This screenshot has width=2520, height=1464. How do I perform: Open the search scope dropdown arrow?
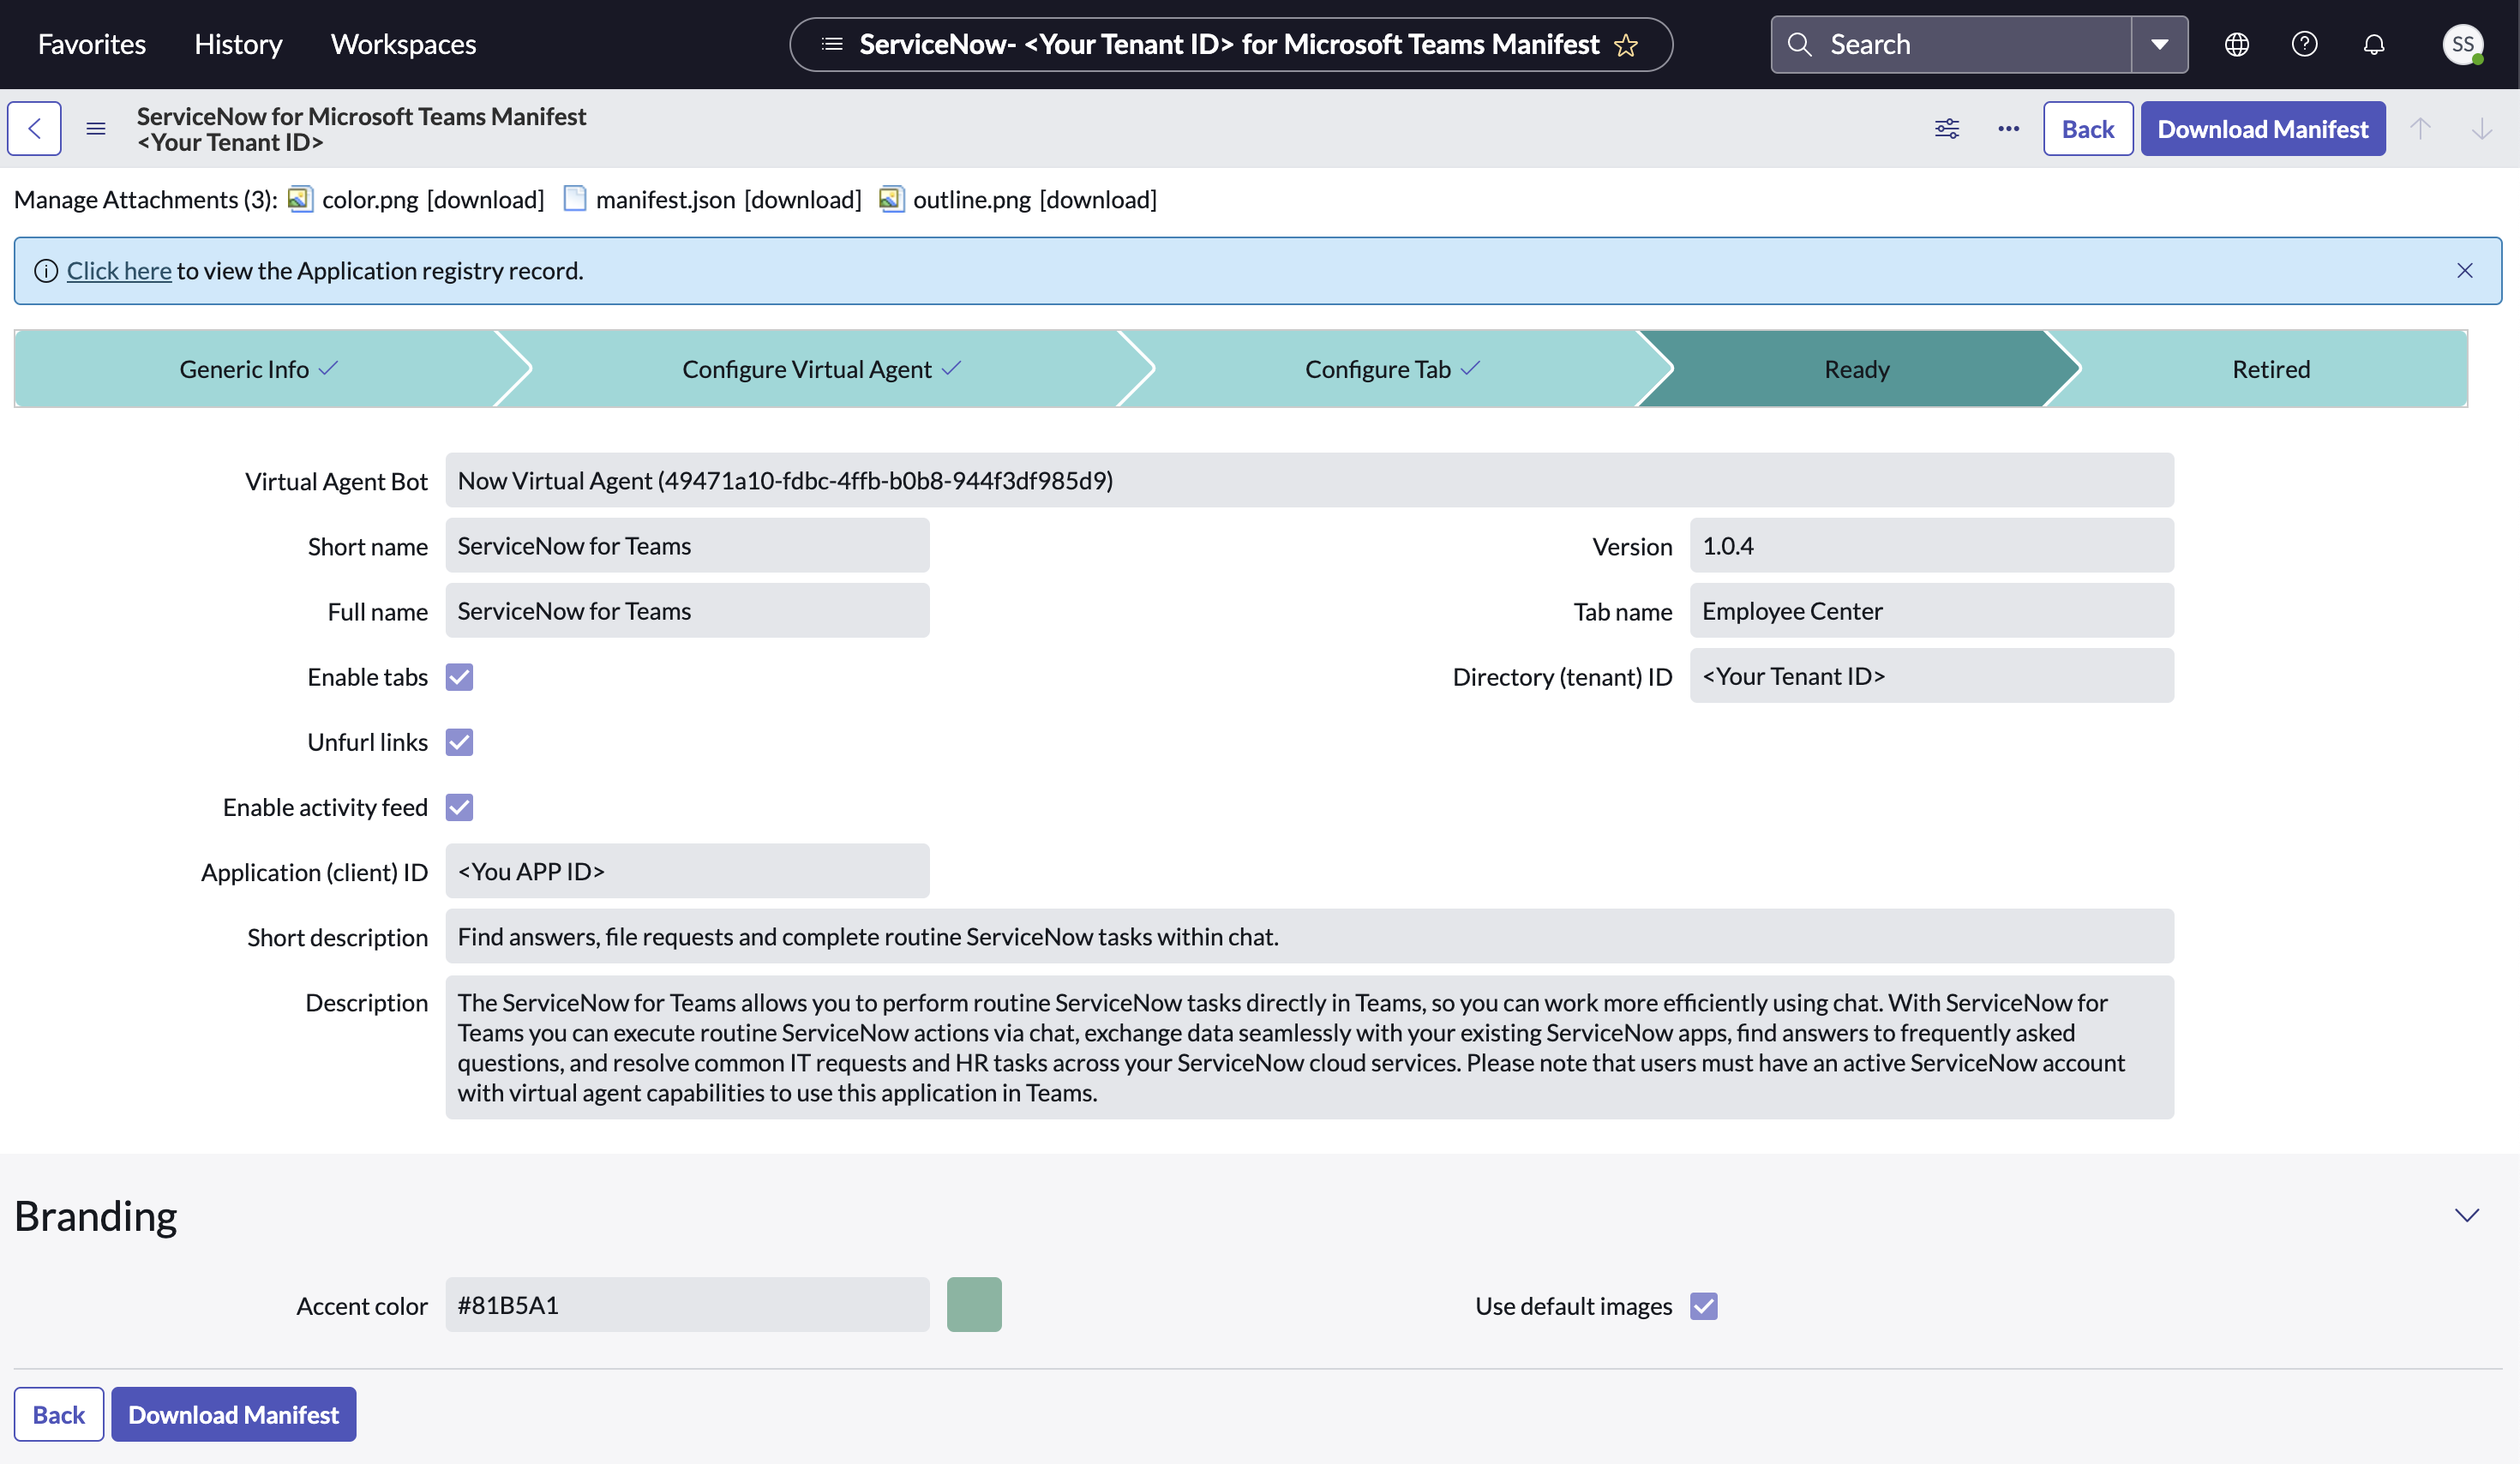pyautogui.click(x=2160, y=44)
